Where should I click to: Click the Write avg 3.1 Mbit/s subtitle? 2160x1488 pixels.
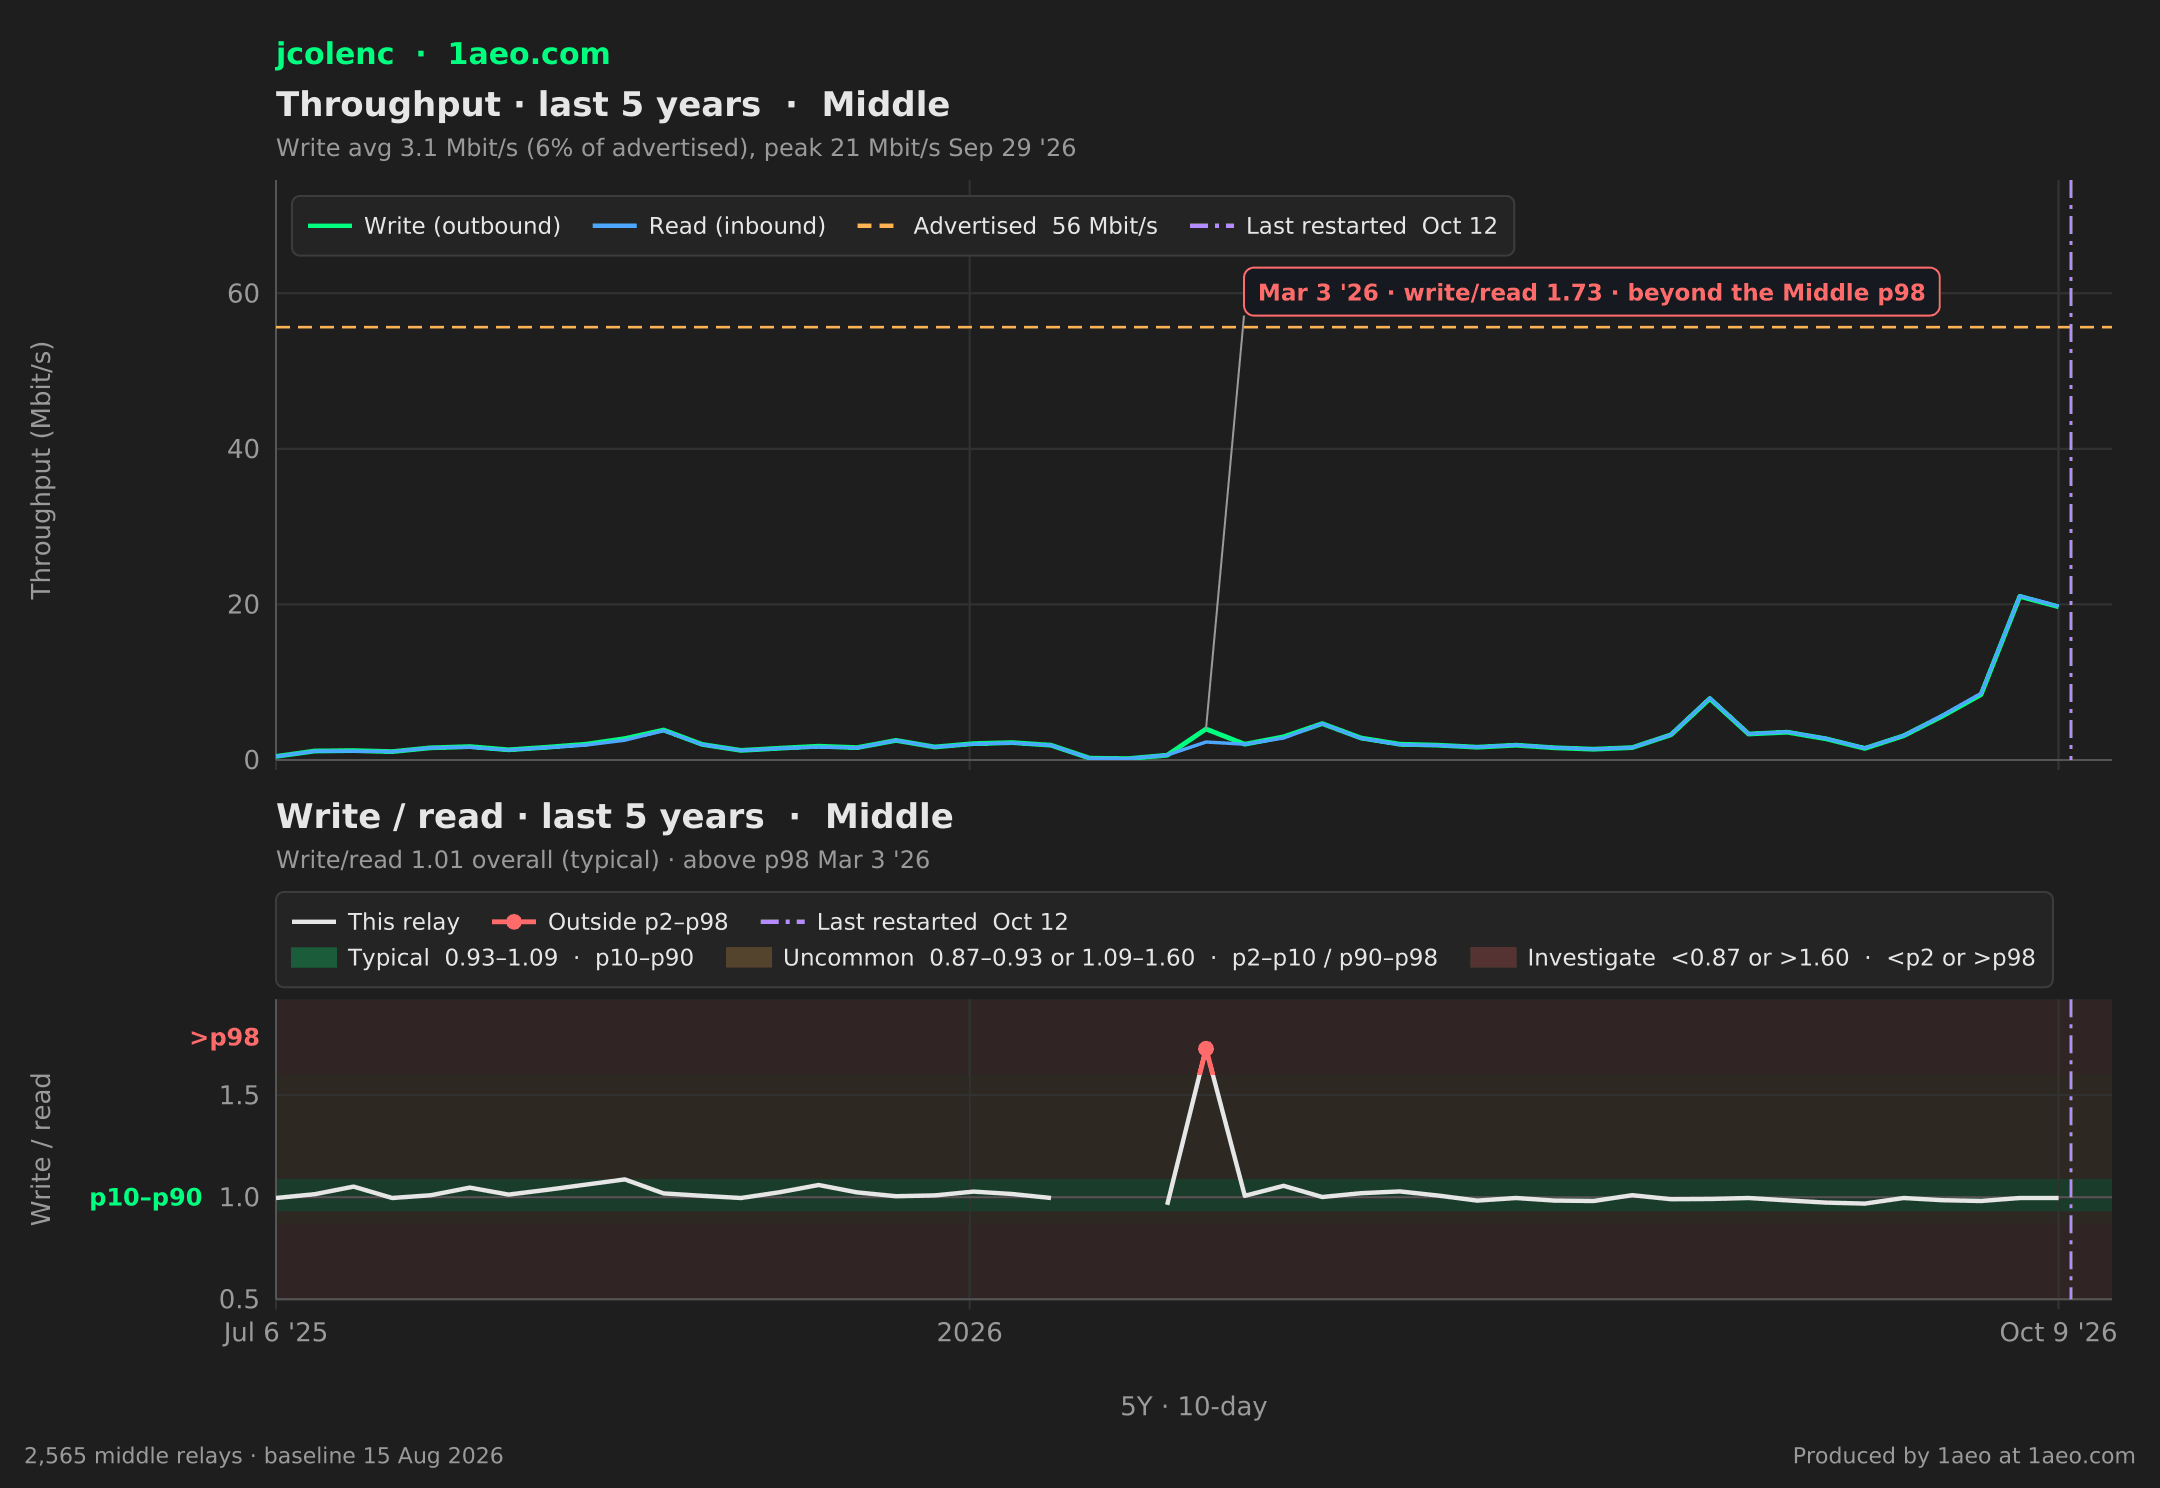click(x=676, y=148)
